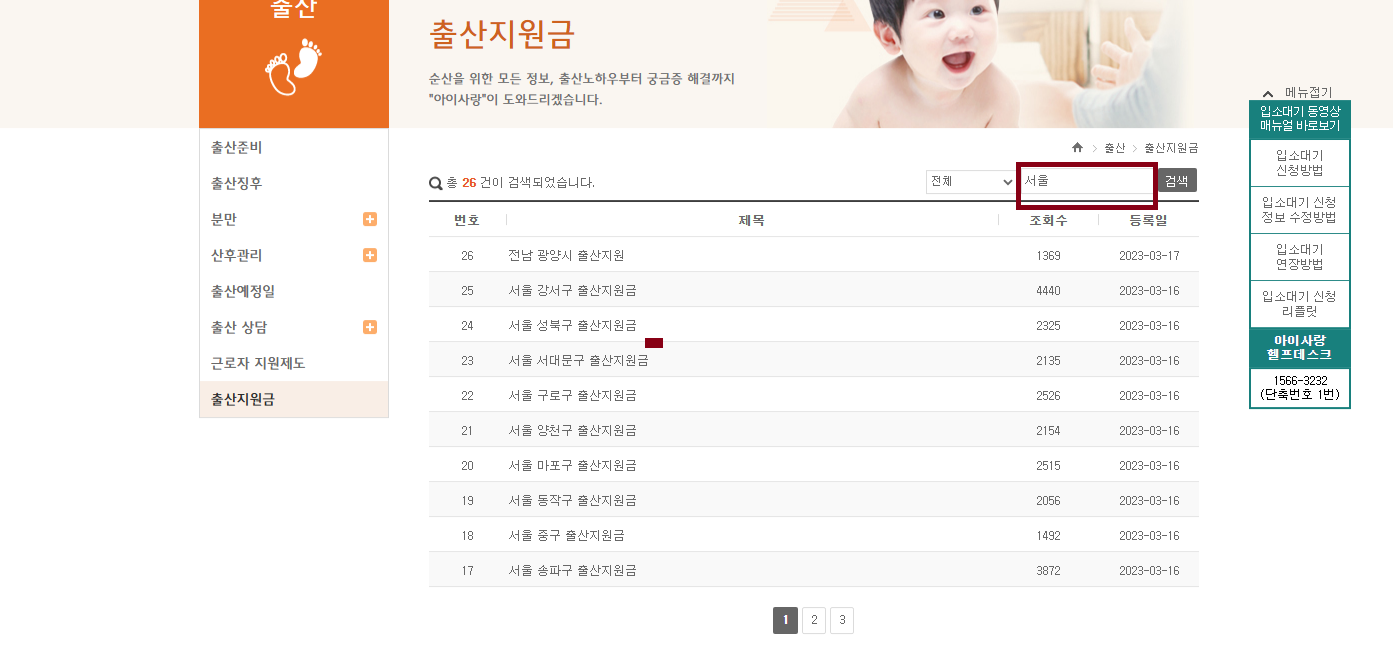
Task: Click the search input containing 서울
Action: [1086, 181]
